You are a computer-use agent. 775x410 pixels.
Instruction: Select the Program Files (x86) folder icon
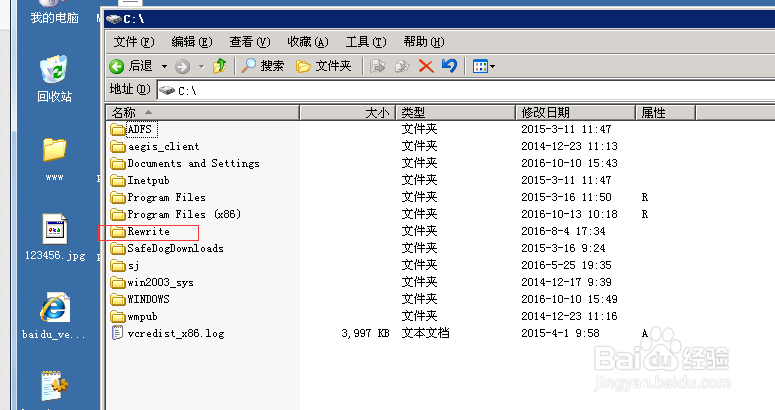tap(118, 214)
